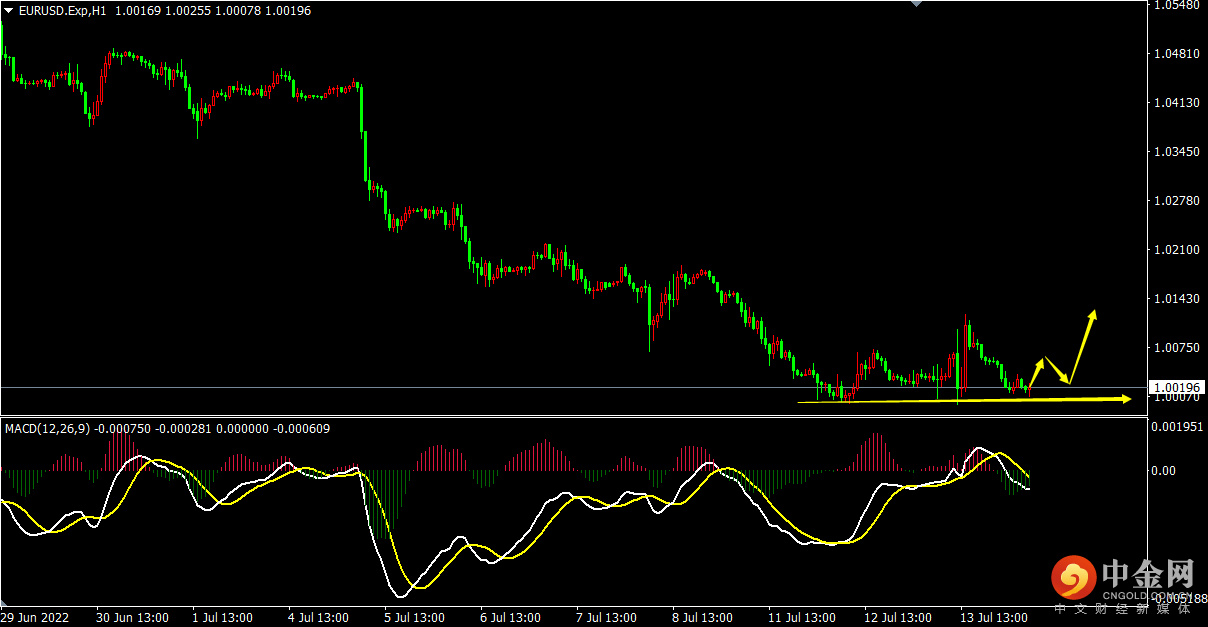Click the 0.001951 MACD scale label

(1178, 427)
